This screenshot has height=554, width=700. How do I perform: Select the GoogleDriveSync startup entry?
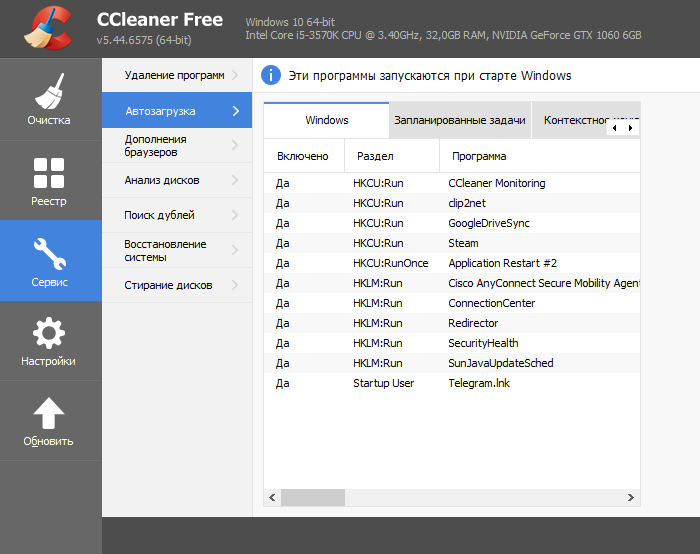pyautogui.click(x=452, y=223)
